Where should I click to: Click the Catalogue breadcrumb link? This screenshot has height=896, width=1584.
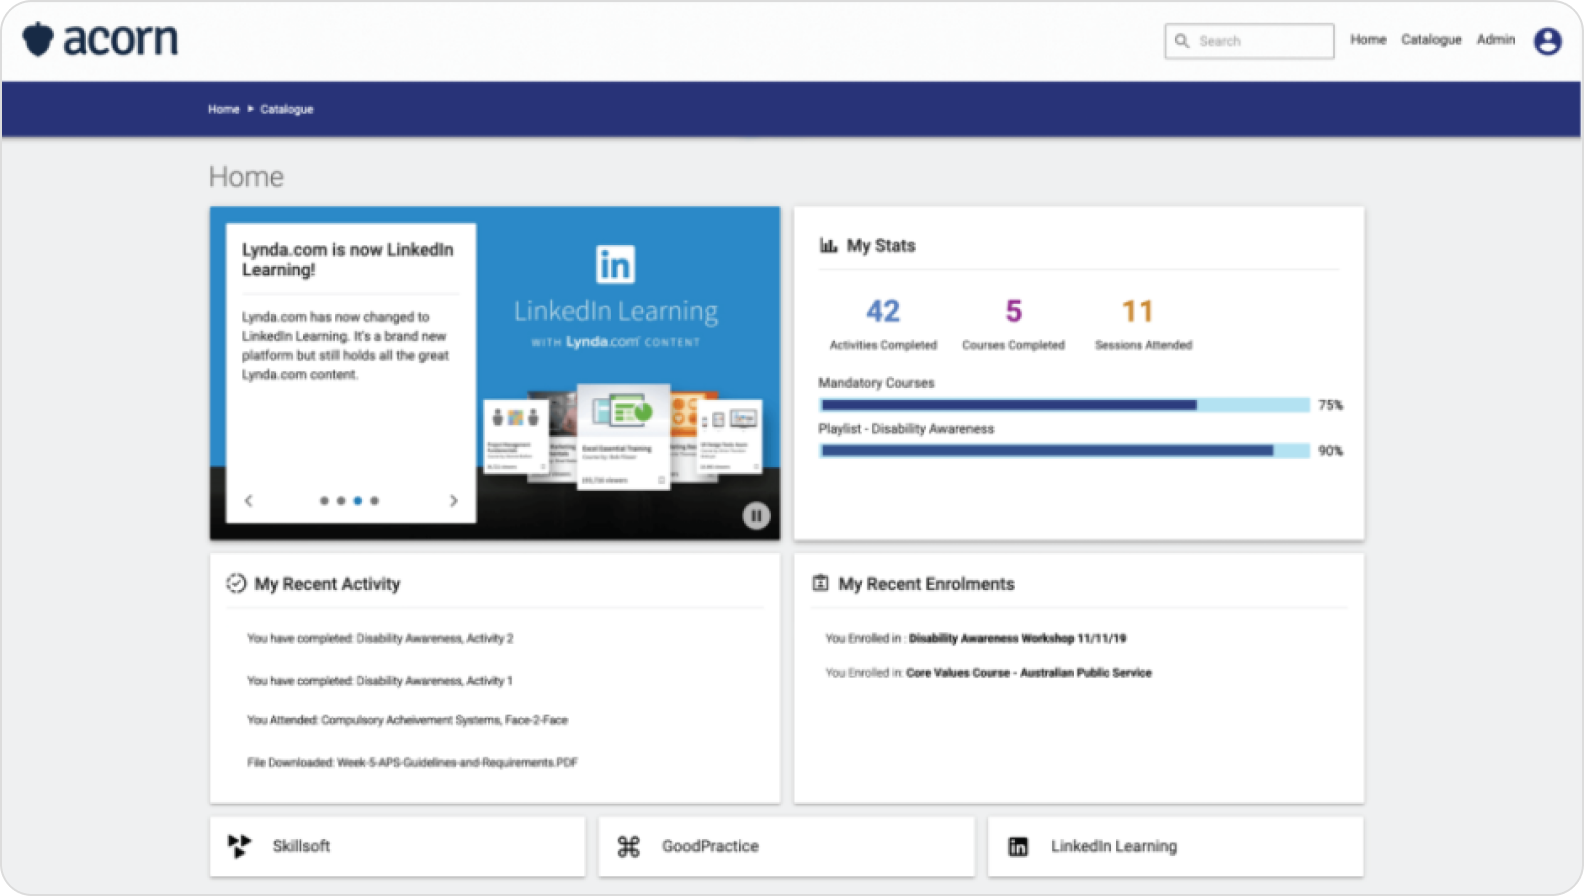click(287, 109)
